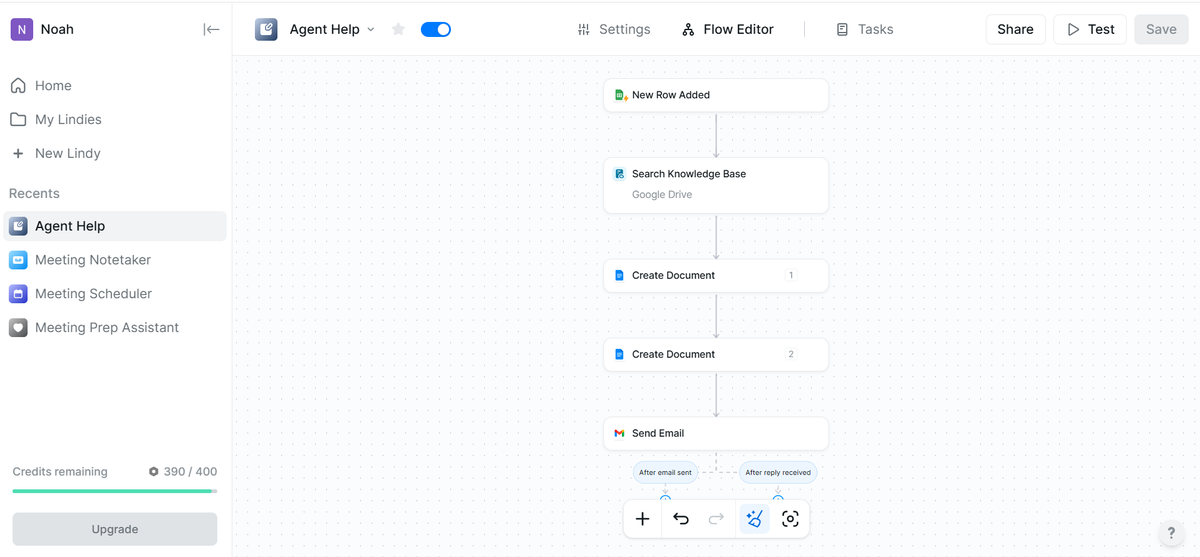
Task: Switch to the Tasks tab
Action: click(865, 29)
